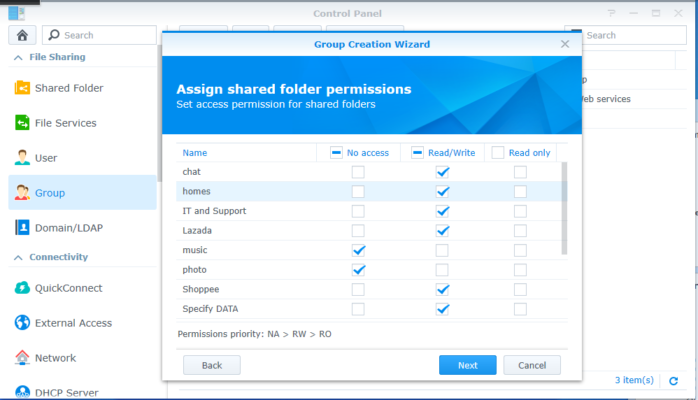
Task: Click the right Search field in Control Panel
Action: [625, 35]
